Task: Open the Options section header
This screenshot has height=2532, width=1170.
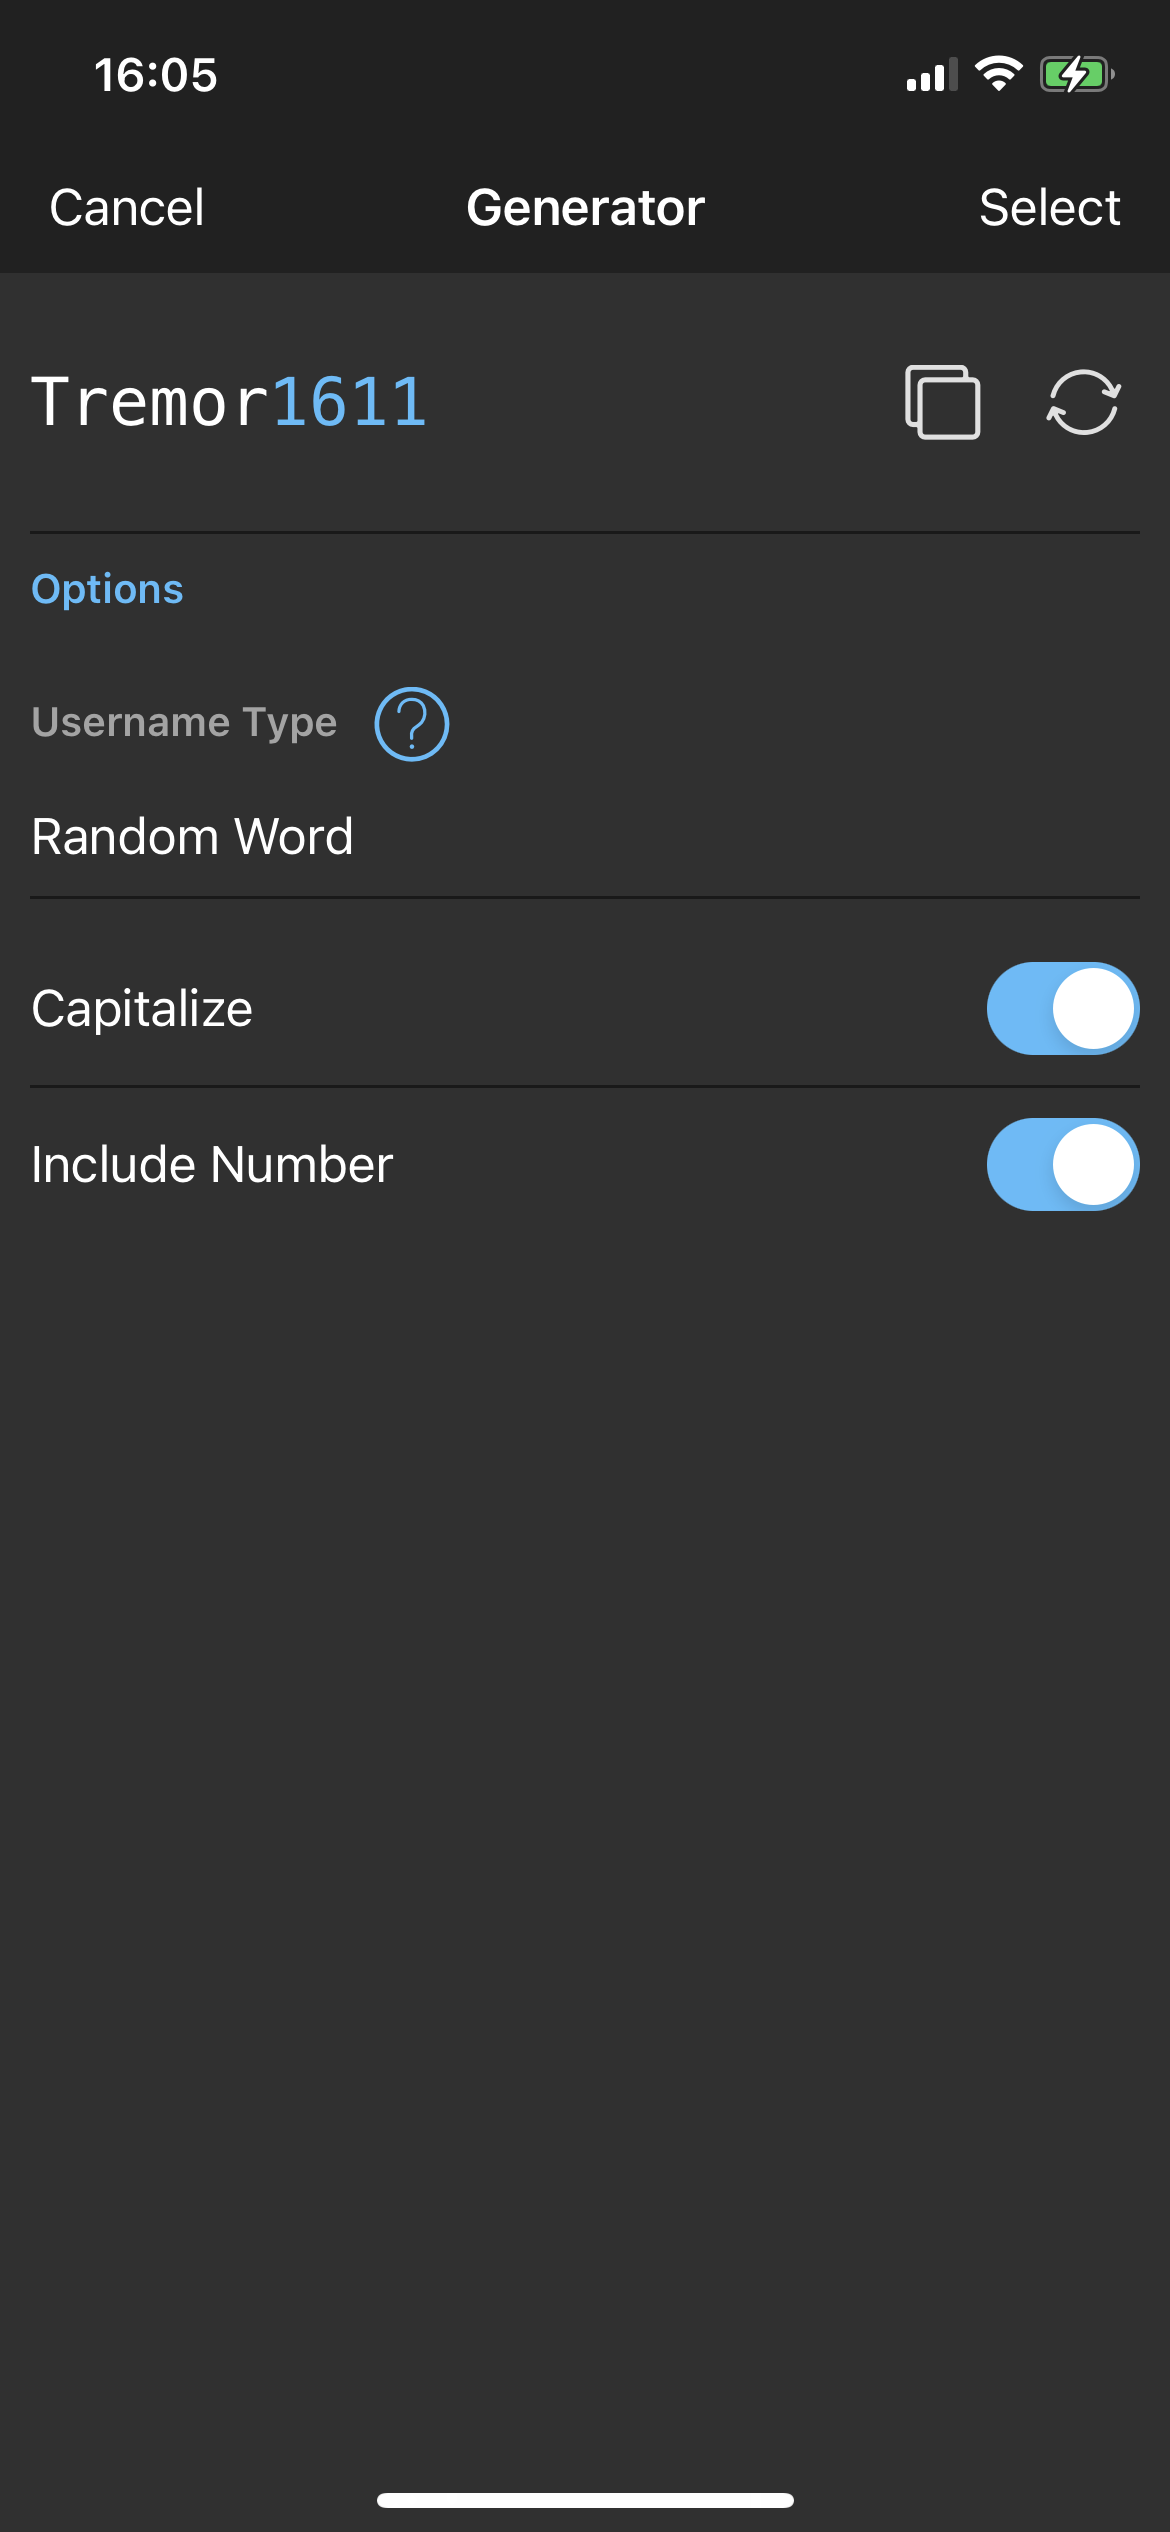Action: coord(106,588)
